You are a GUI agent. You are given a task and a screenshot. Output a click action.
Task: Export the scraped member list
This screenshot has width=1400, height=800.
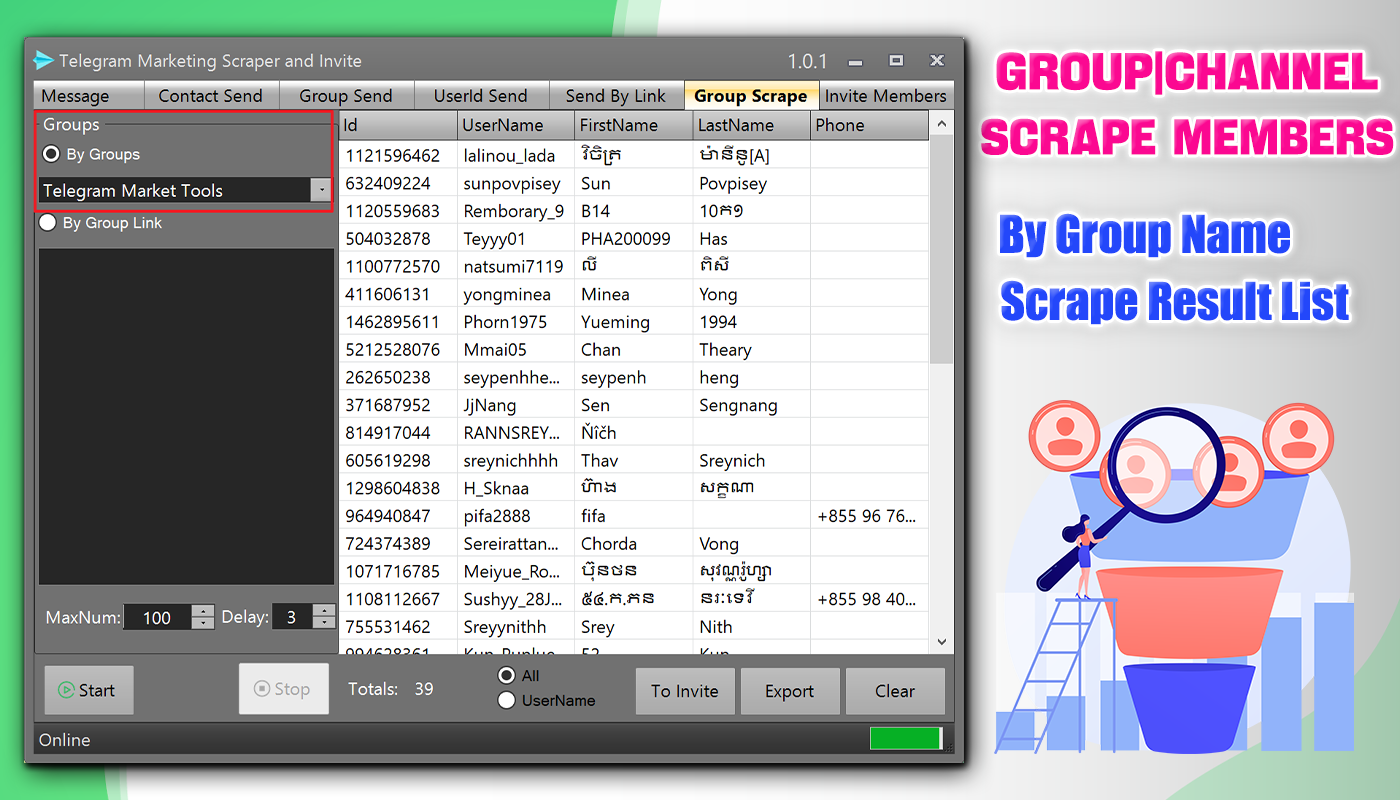(790, 690)
